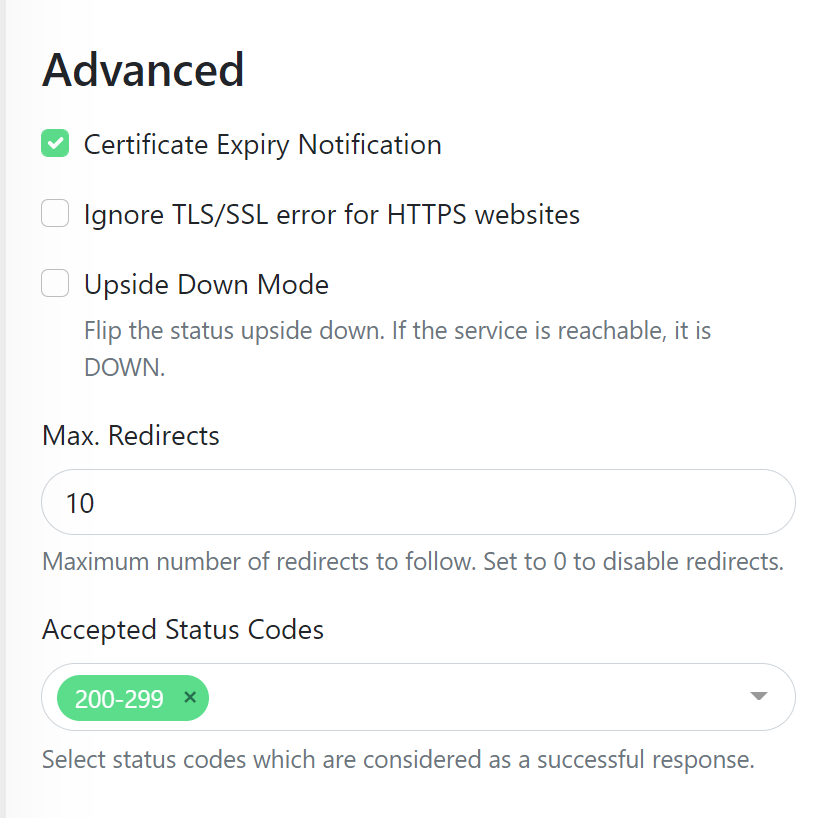Turn on Upside Down Mode
Viewport: 825px width, 818px height.
coord(55,283)
